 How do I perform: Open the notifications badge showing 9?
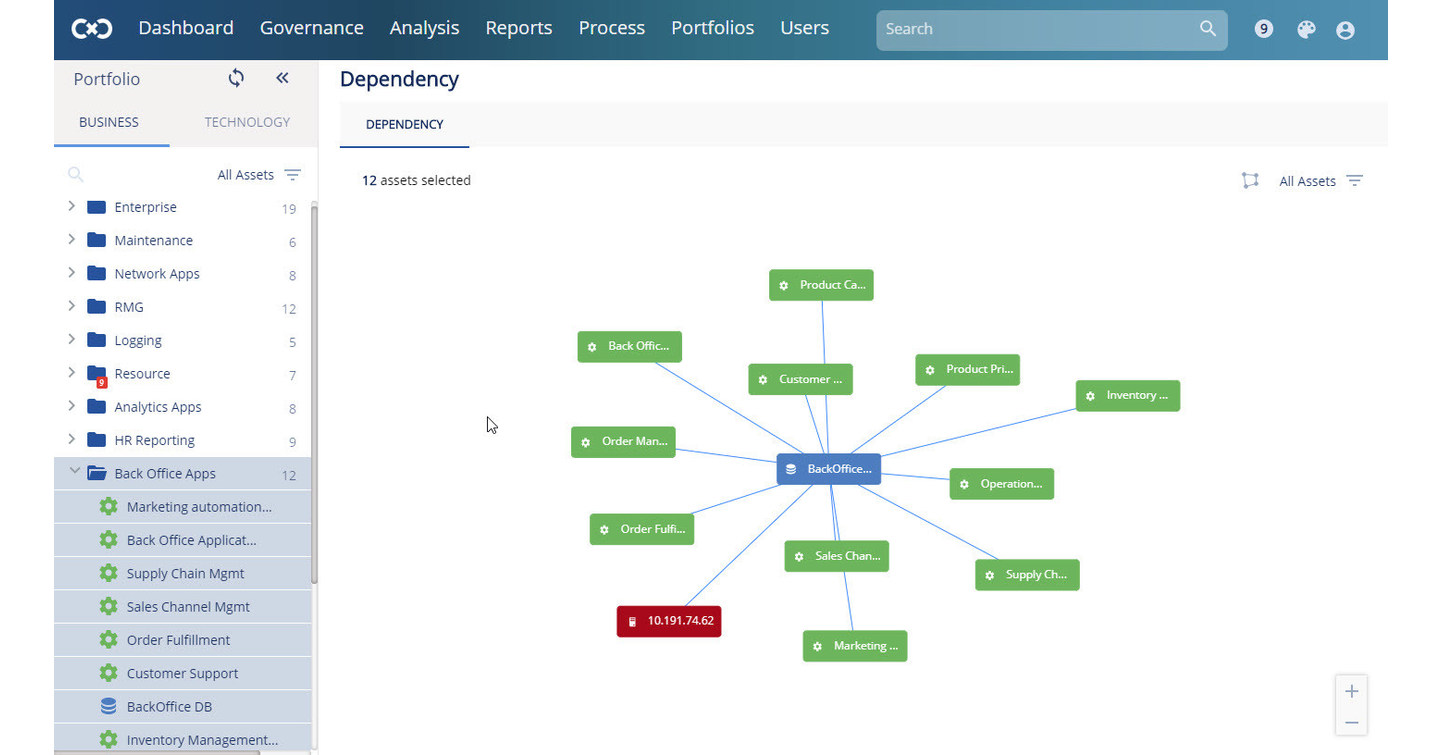(x=1264, y=29)
